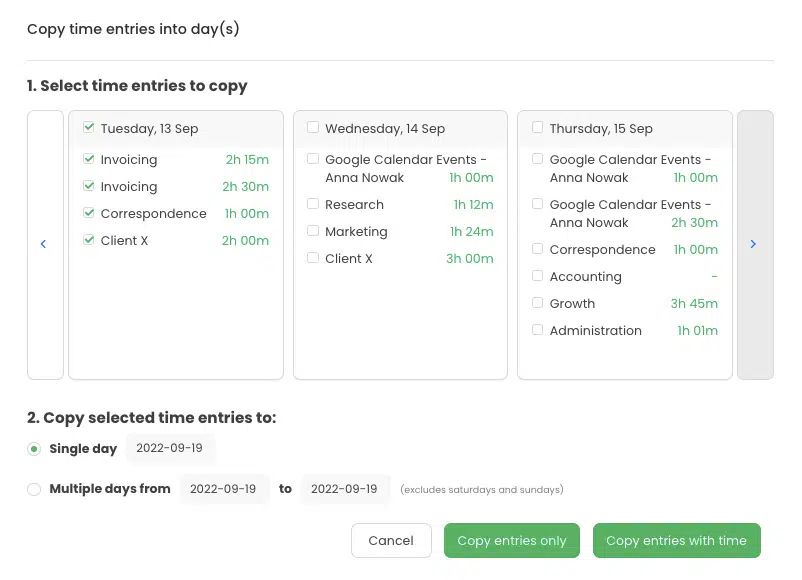Open the Multiple days start date field
Image resolution: width=802 pixels, height=580 pixels.
pos(224,489)
